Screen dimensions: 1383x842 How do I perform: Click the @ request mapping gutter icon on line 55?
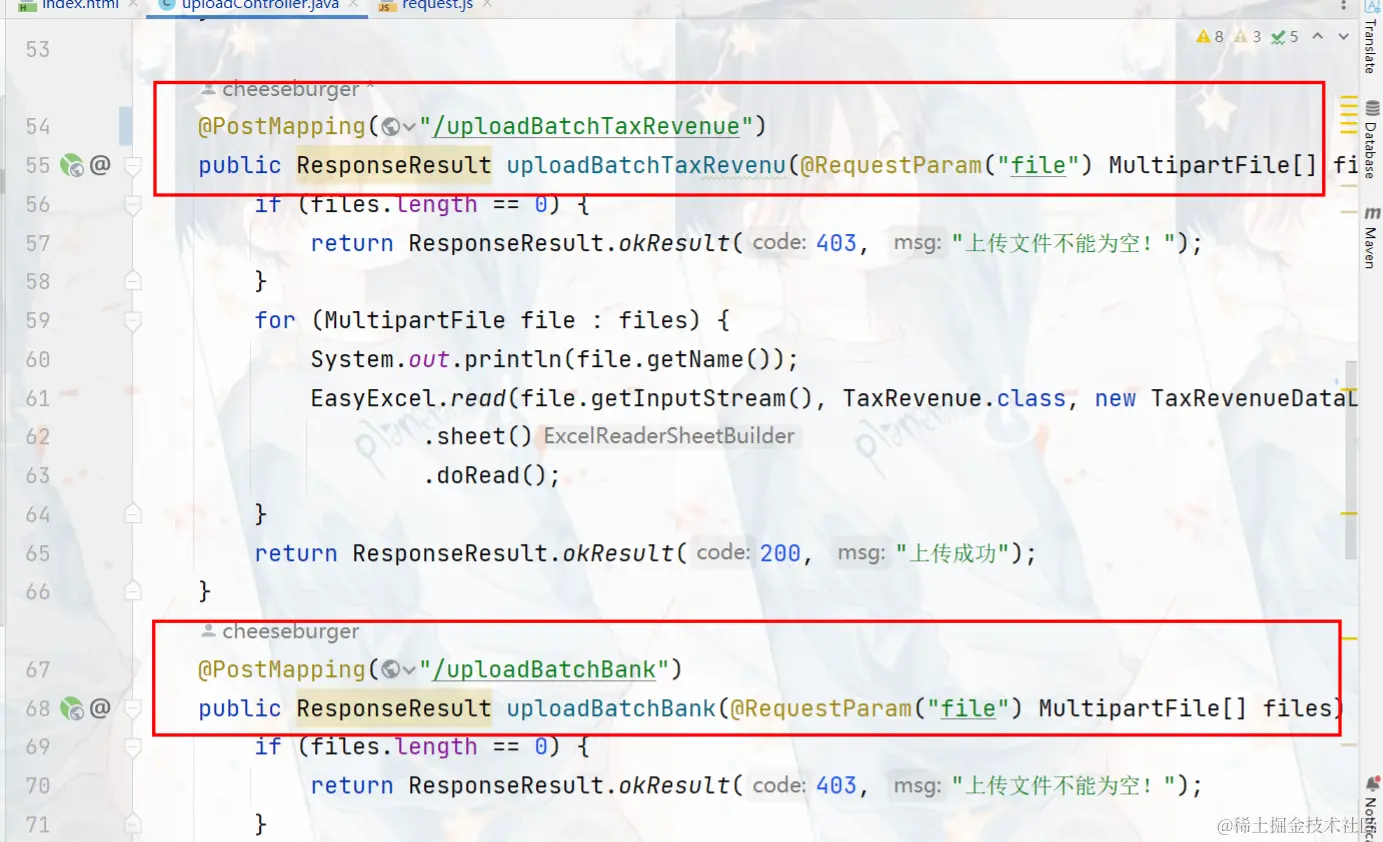[x=99, y=165]
